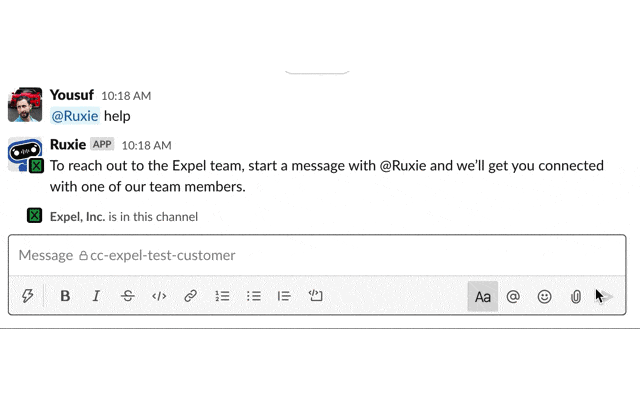This screenshot has width=640, height=400.
Task: Open the lightning bolt shortcuts menu
Action: [27, 296]
